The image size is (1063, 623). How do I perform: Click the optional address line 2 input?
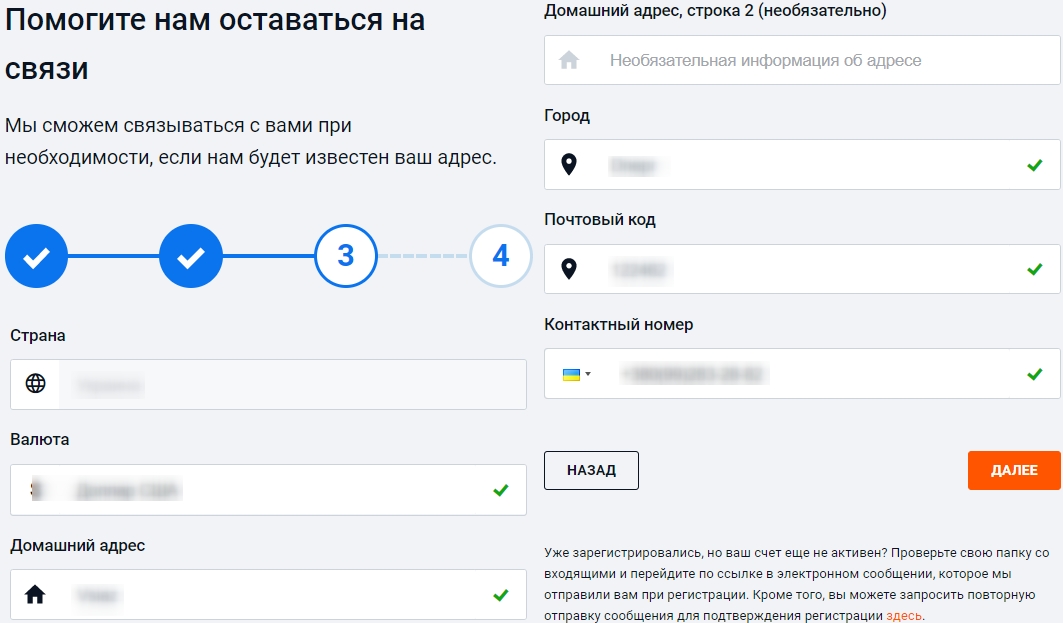[x=802, y=60]
